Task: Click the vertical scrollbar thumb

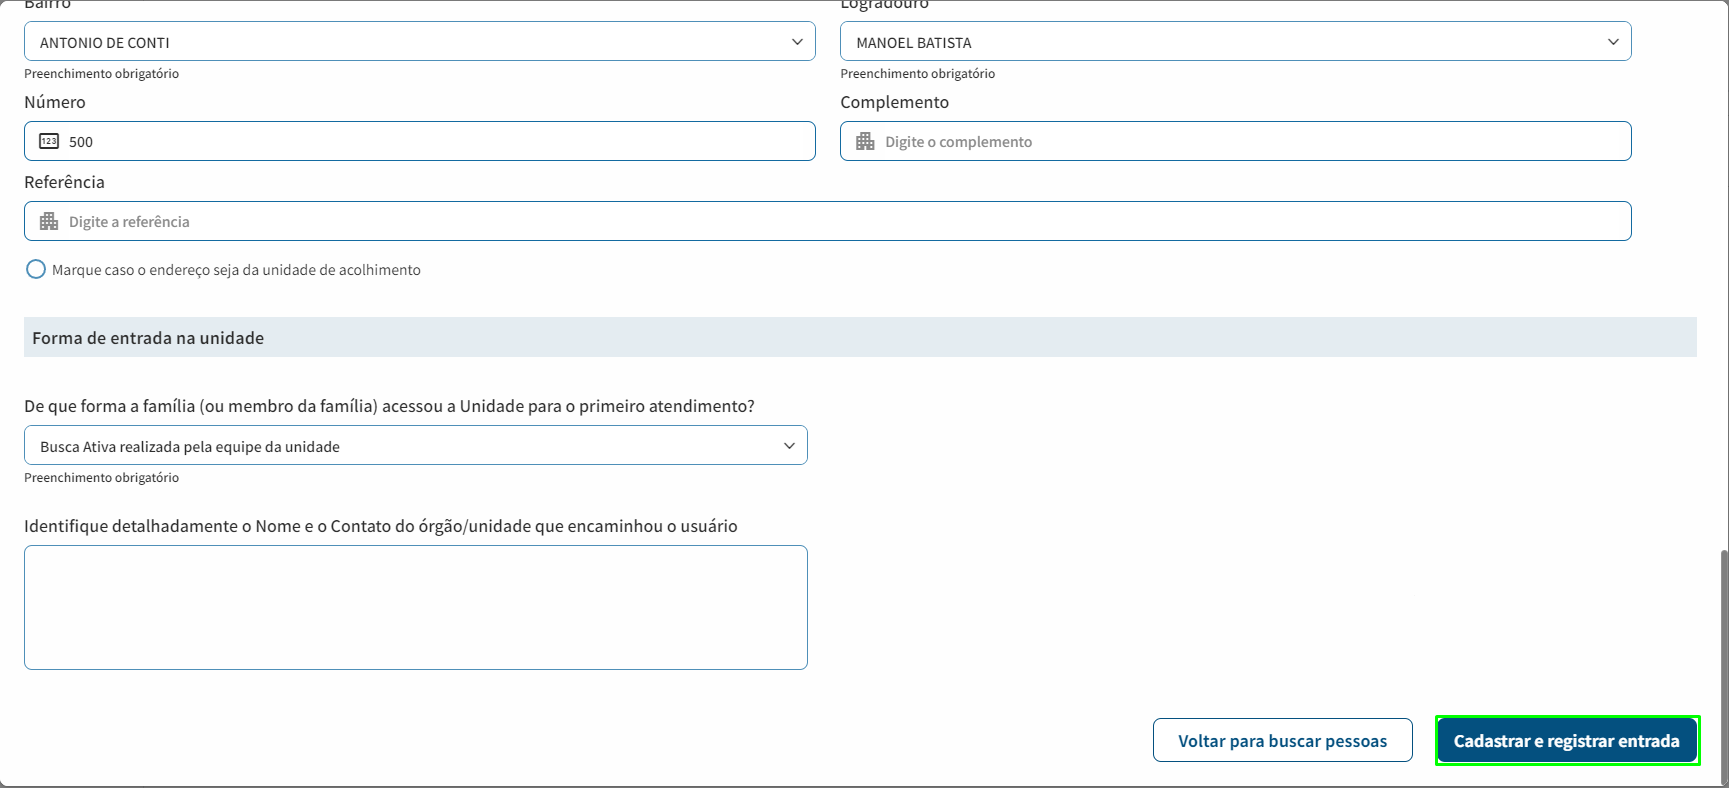Action: [x=1724, y=667]
